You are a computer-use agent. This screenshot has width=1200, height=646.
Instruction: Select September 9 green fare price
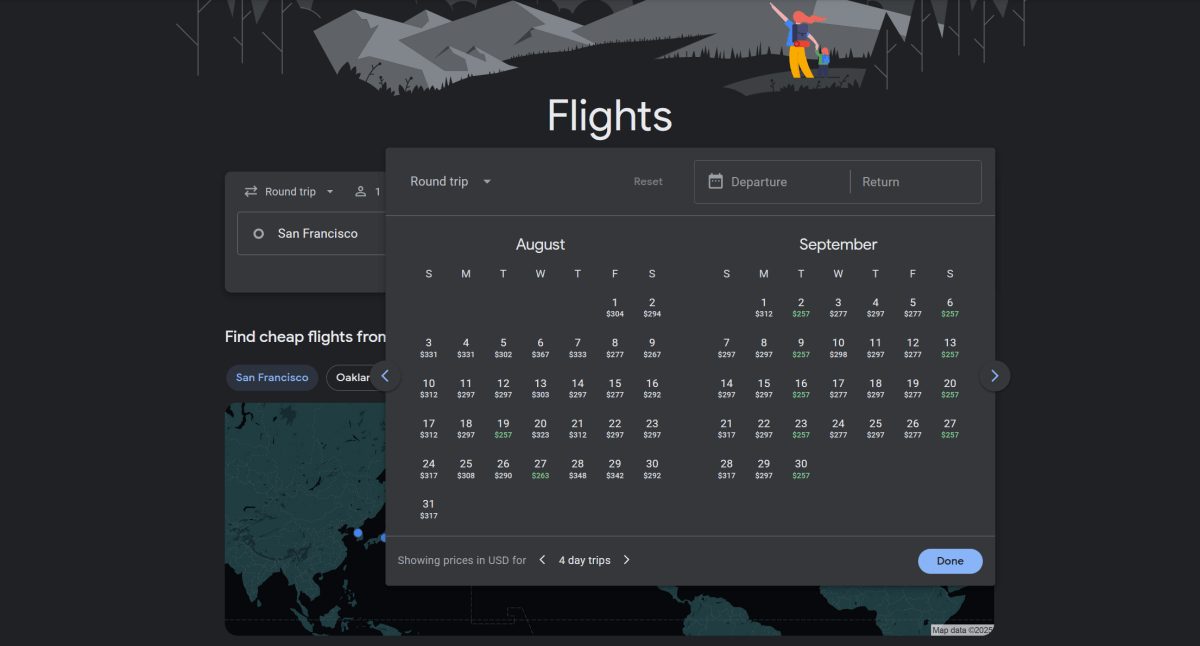tap(800, 347)
